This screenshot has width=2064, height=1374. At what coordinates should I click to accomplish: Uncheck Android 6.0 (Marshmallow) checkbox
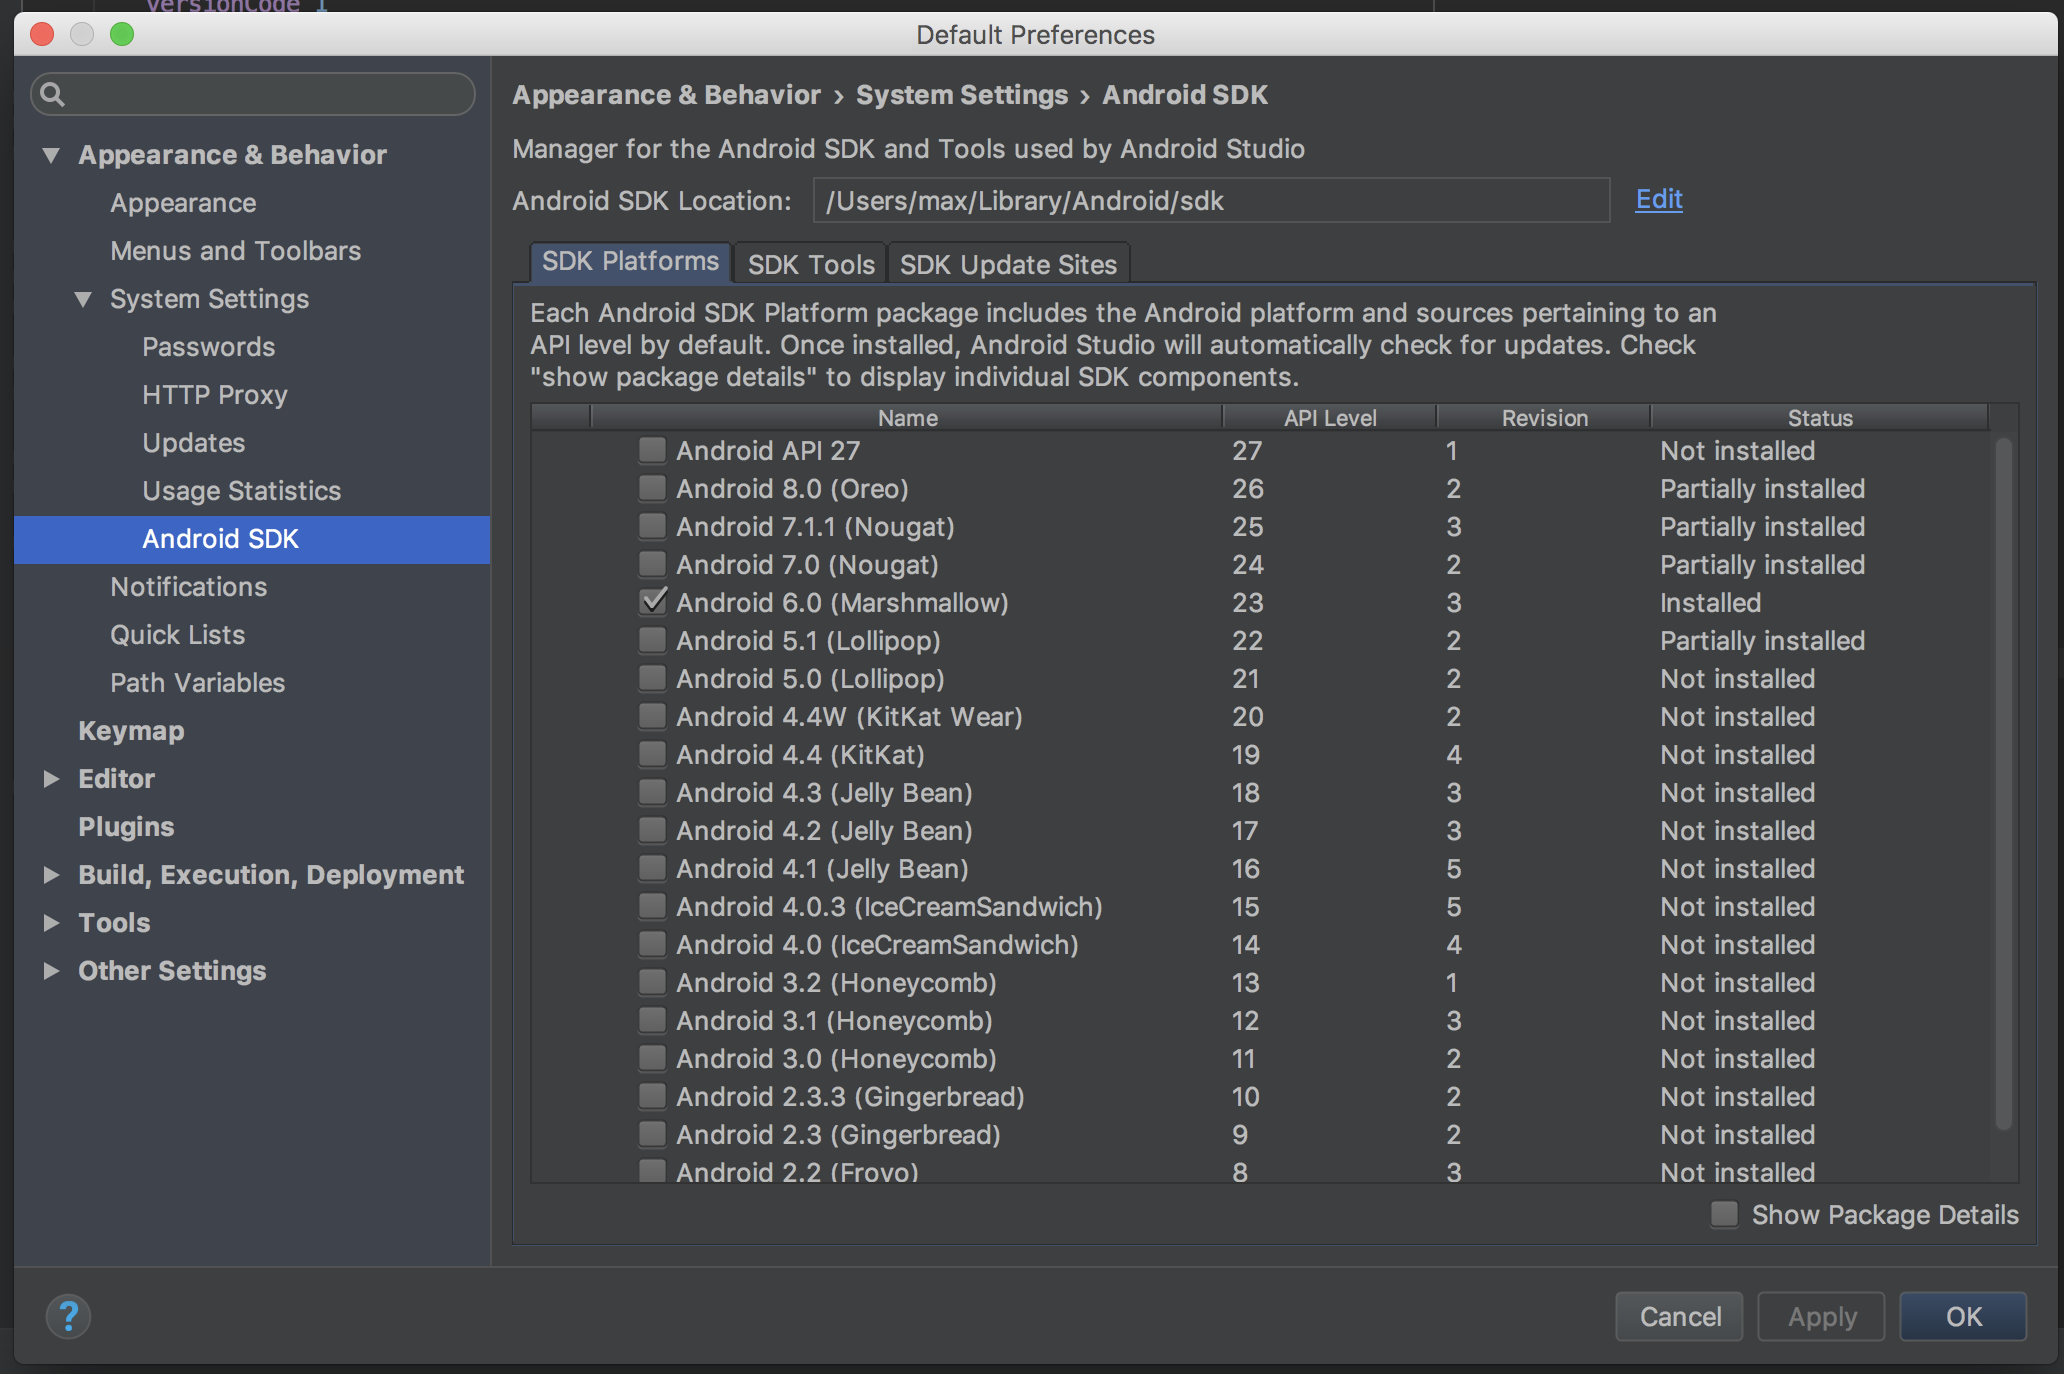(652, 602)
